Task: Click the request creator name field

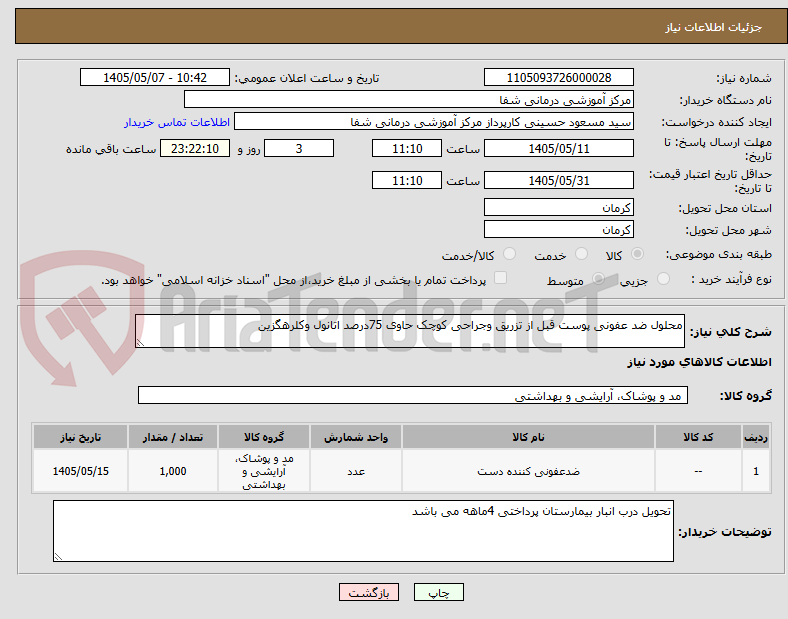Action: (x=434, y=122)
